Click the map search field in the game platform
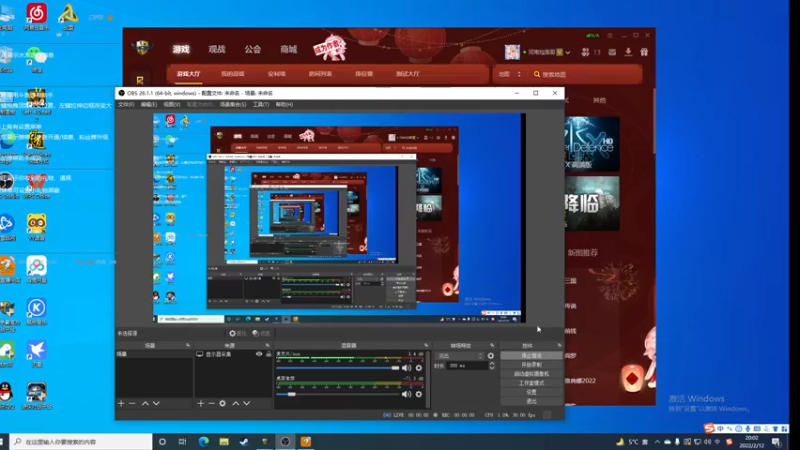The width and height of the screenshot is (800, 450). [x=587, y=74]
